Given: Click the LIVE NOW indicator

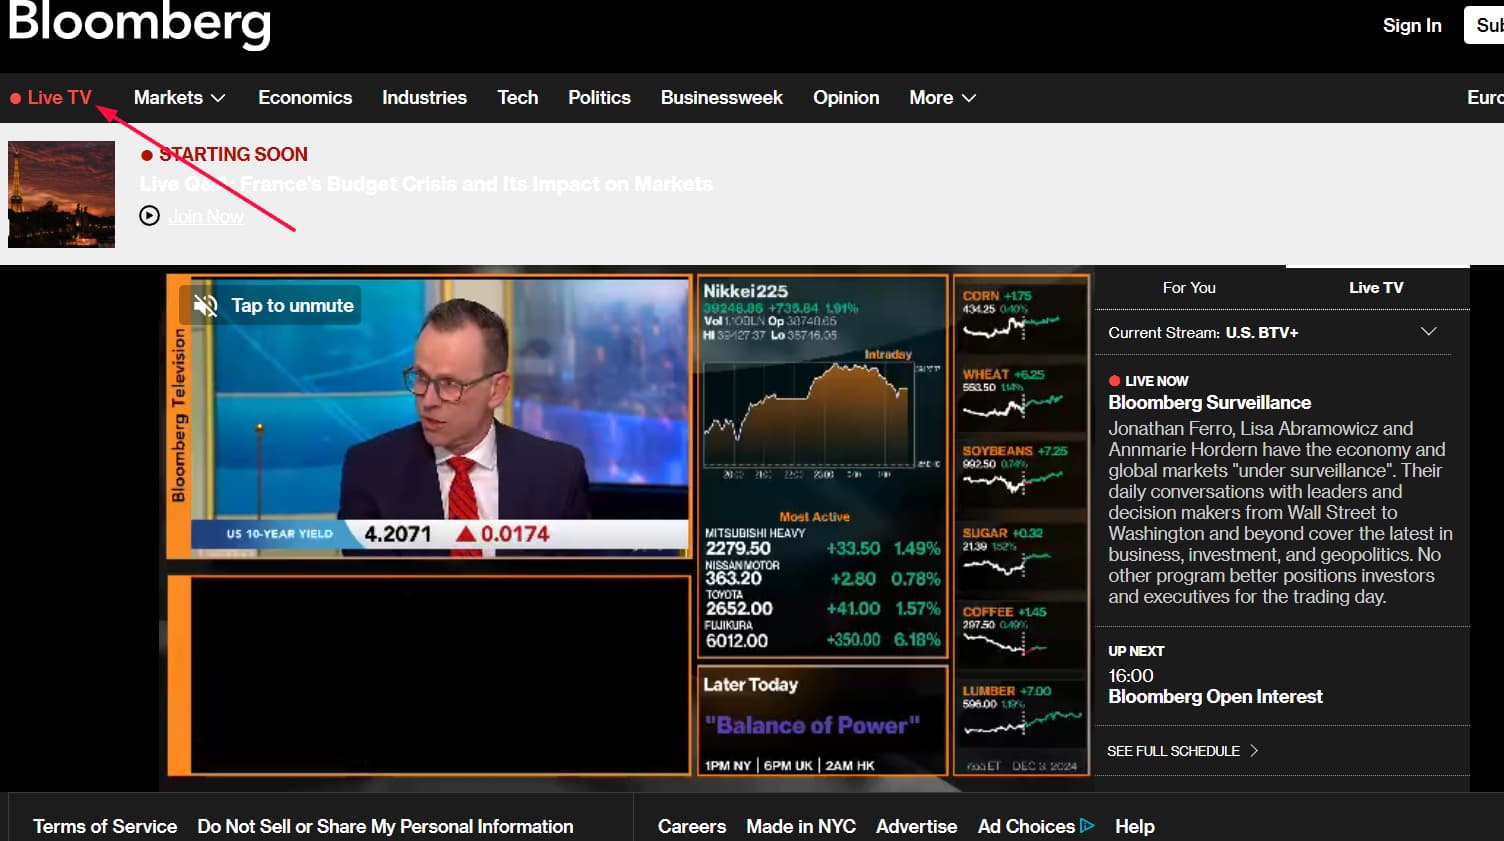Looking at the screenshot, I should (x=1148, y=381).
